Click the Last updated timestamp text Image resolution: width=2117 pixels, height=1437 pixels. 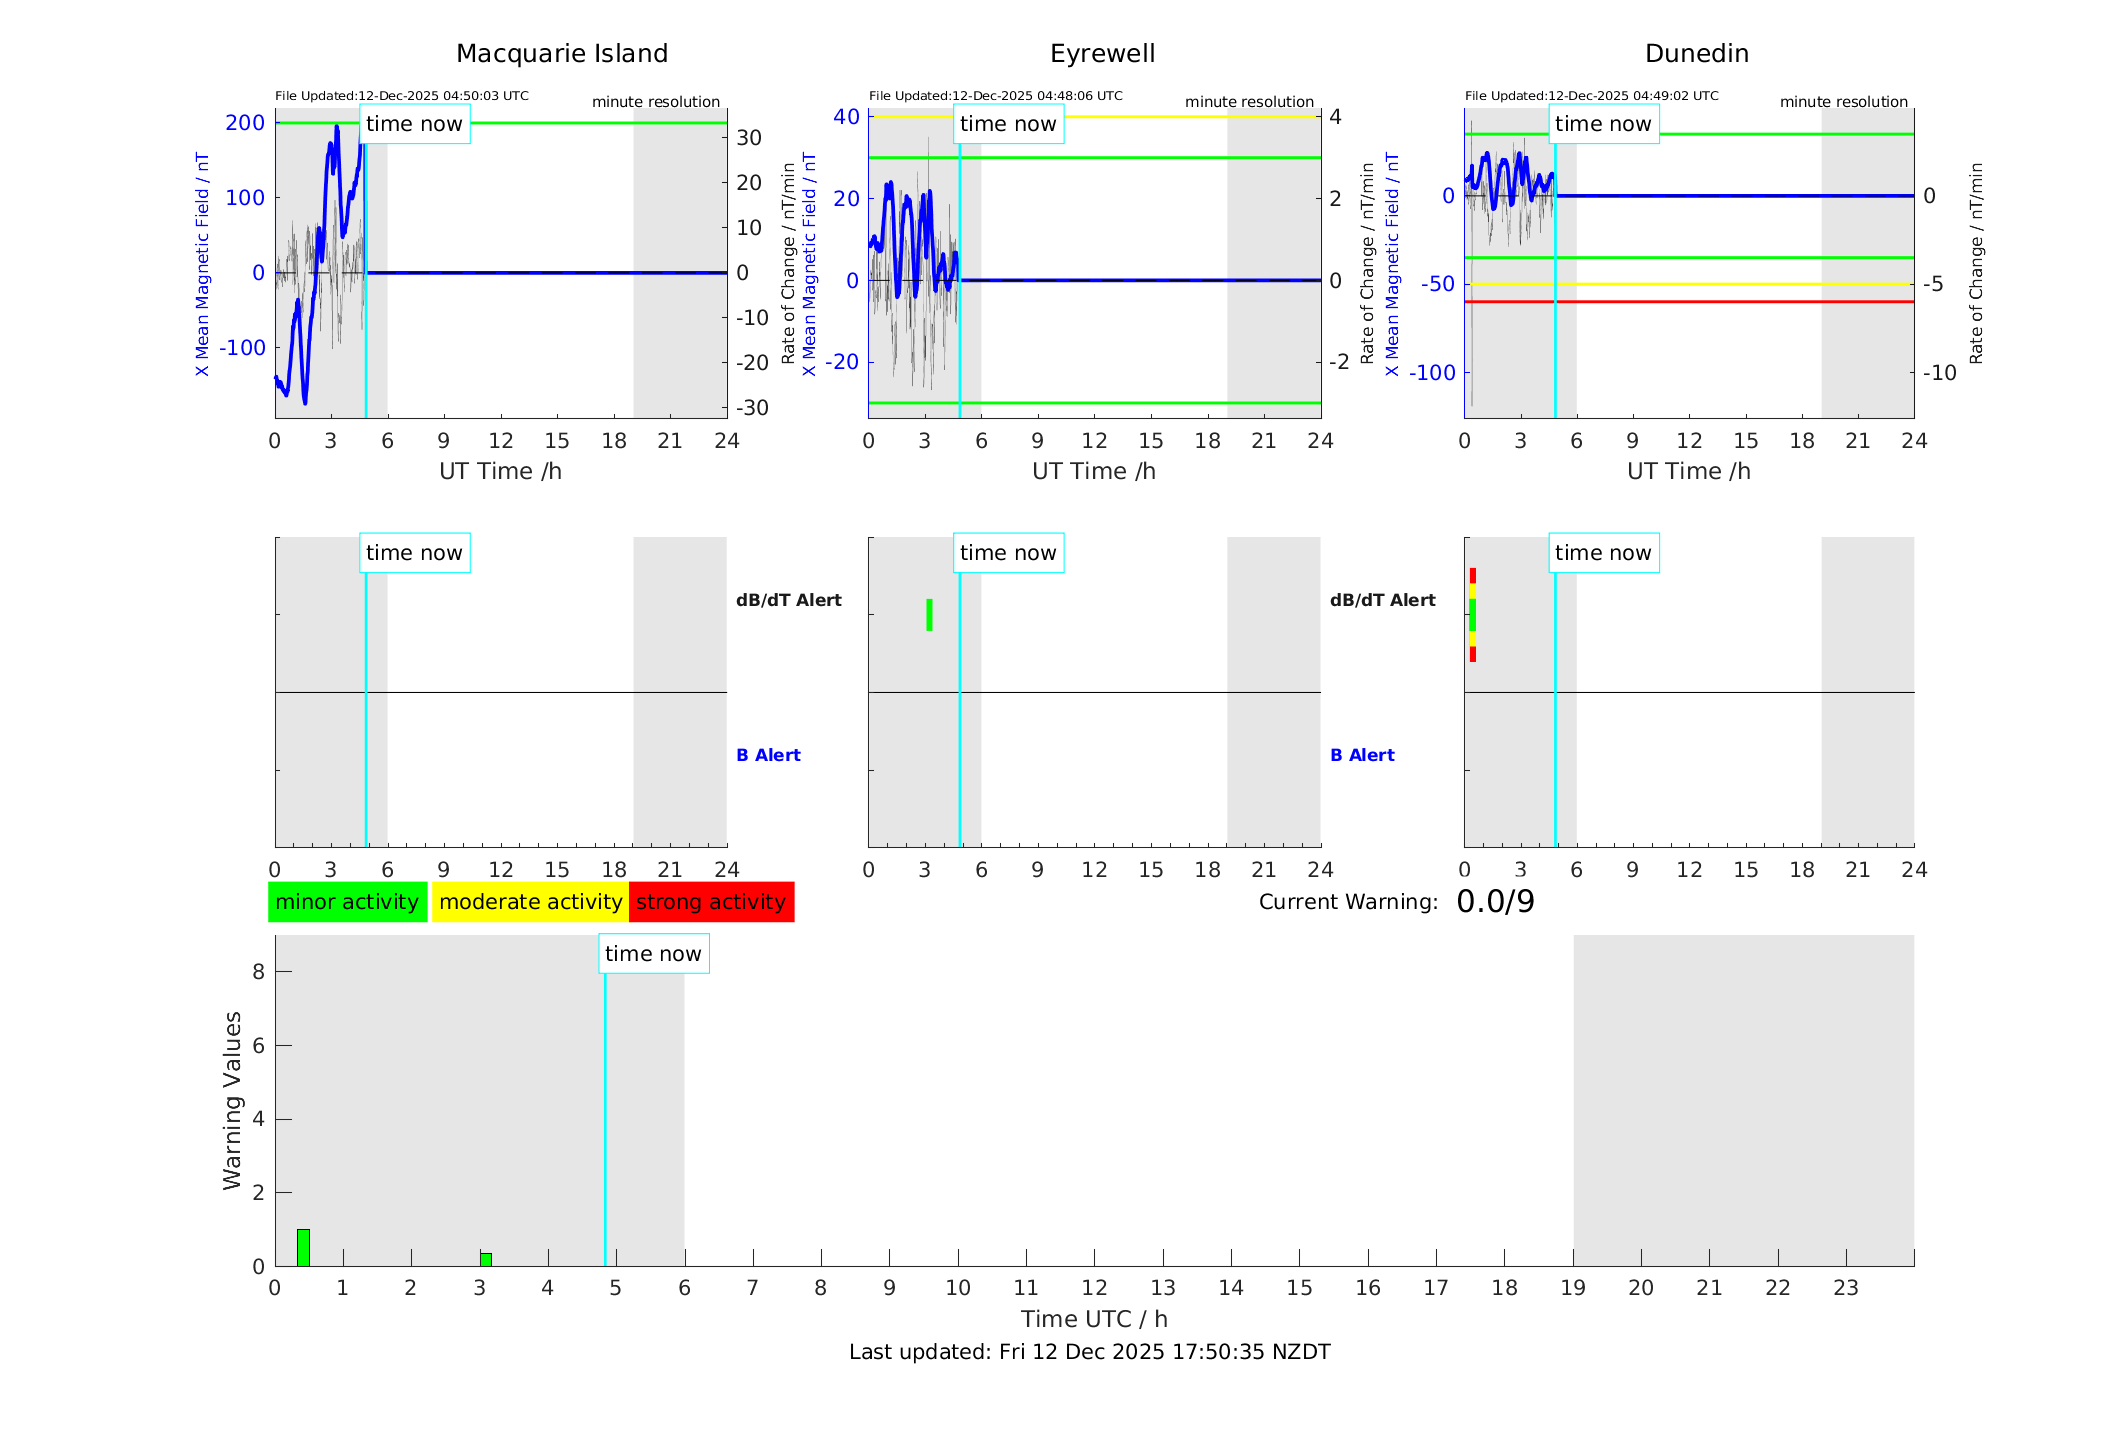click(x=1089, y=1352)
